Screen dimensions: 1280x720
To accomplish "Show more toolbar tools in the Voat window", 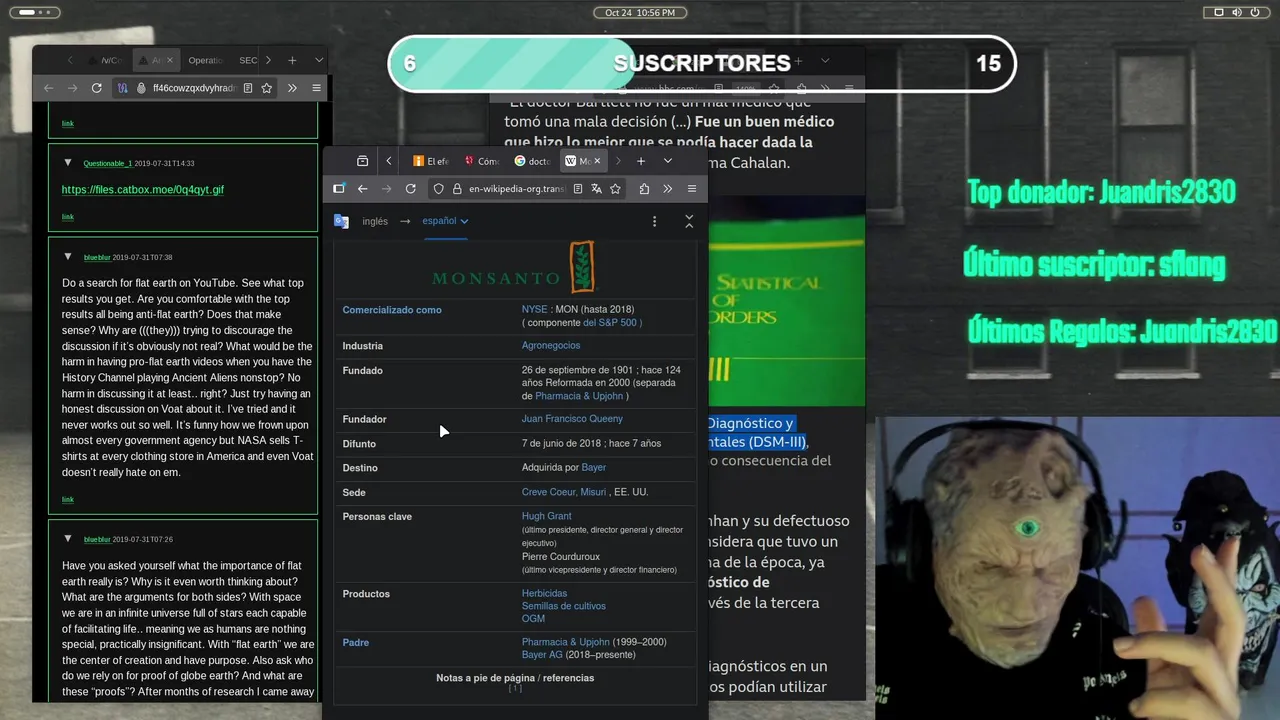I will [x=292, y=88].
